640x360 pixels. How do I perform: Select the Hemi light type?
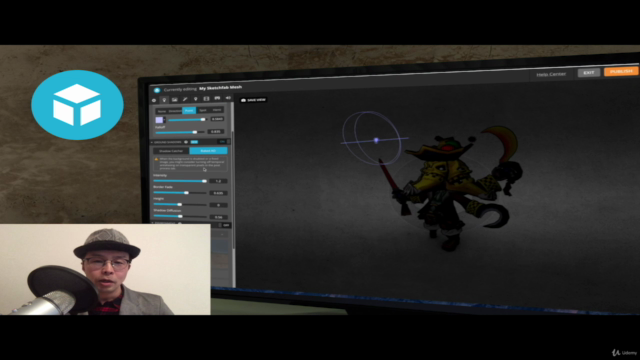pyautogui.click(x=217, y=110)
